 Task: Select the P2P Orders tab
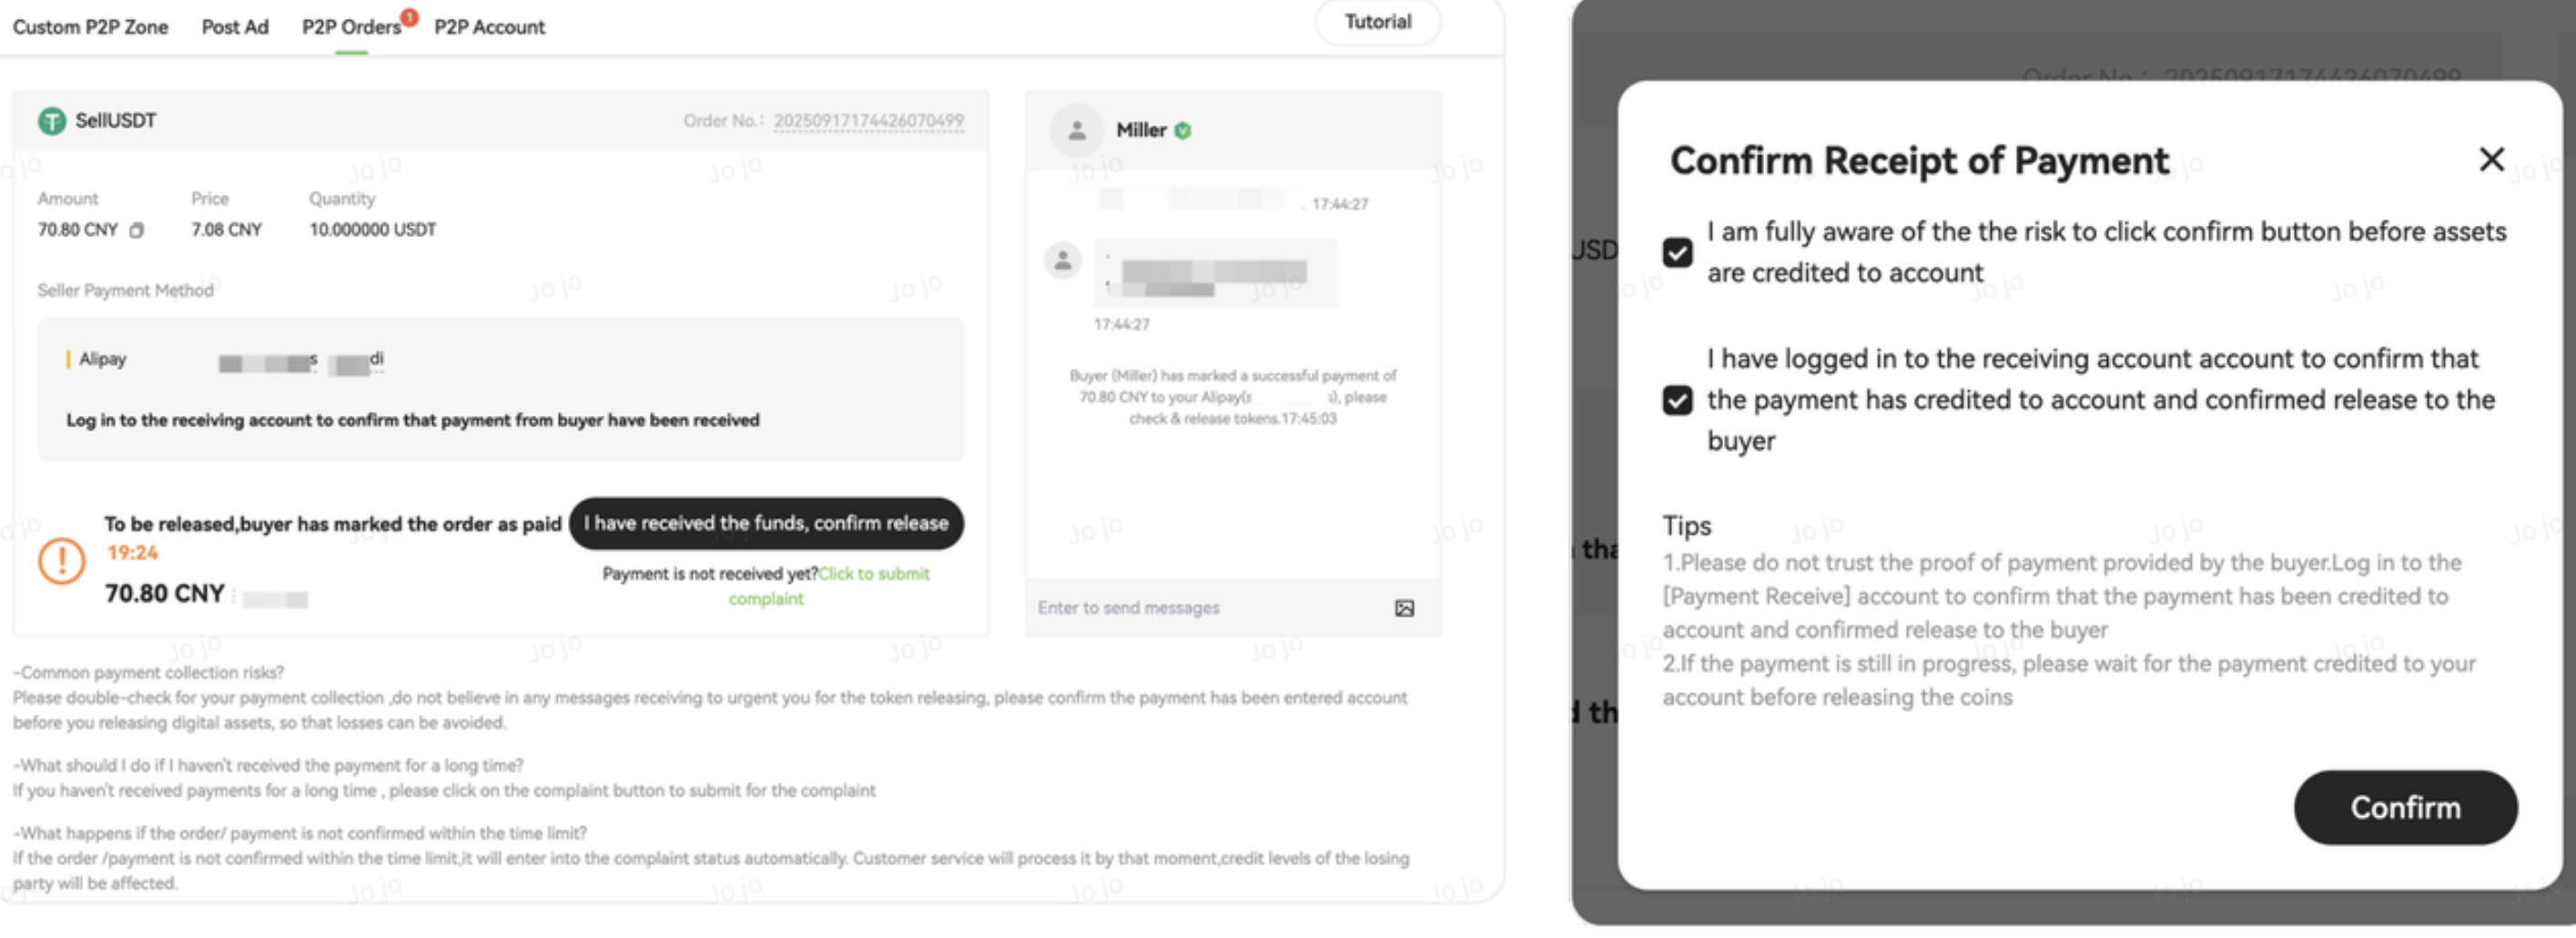[351, 27]
